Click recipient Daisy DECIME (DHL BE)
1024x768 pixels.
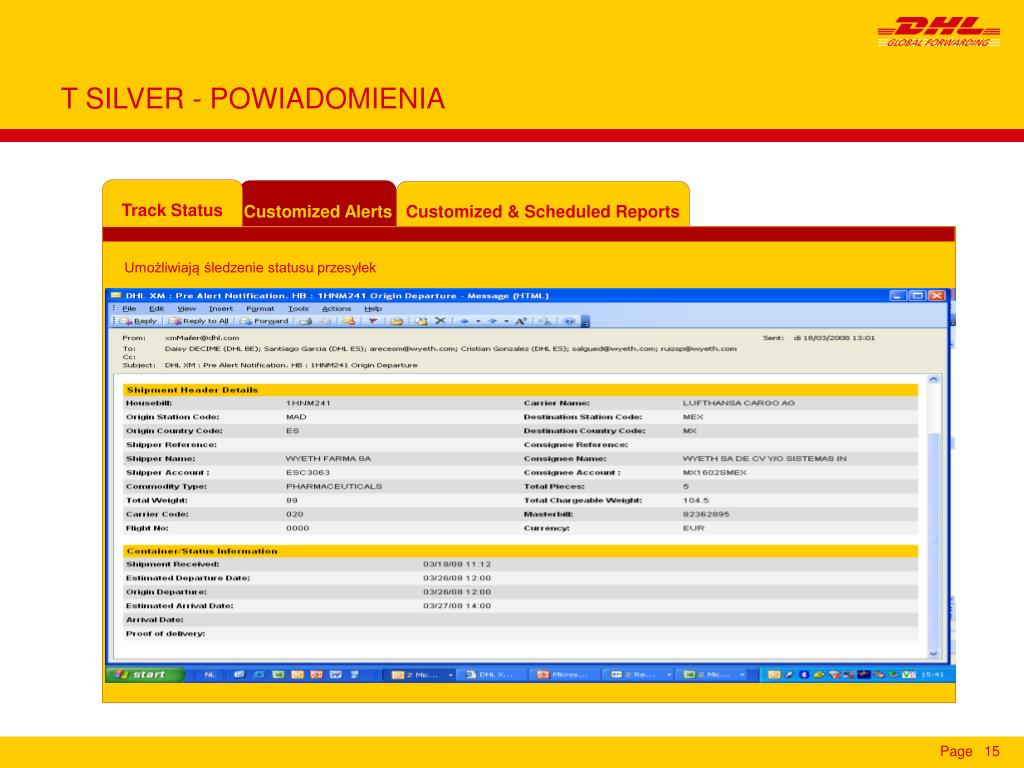pyautogui.click(x=212, y=349)
